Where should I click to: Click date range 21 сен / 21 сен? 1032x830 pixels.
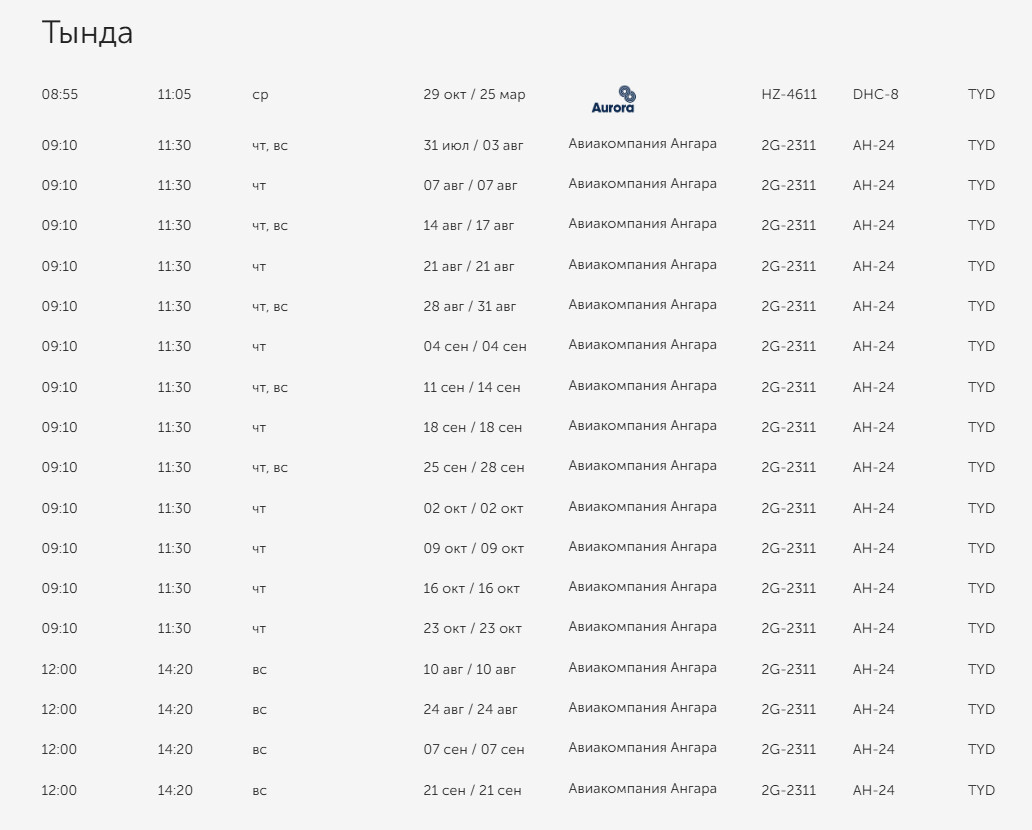[472, 791]
